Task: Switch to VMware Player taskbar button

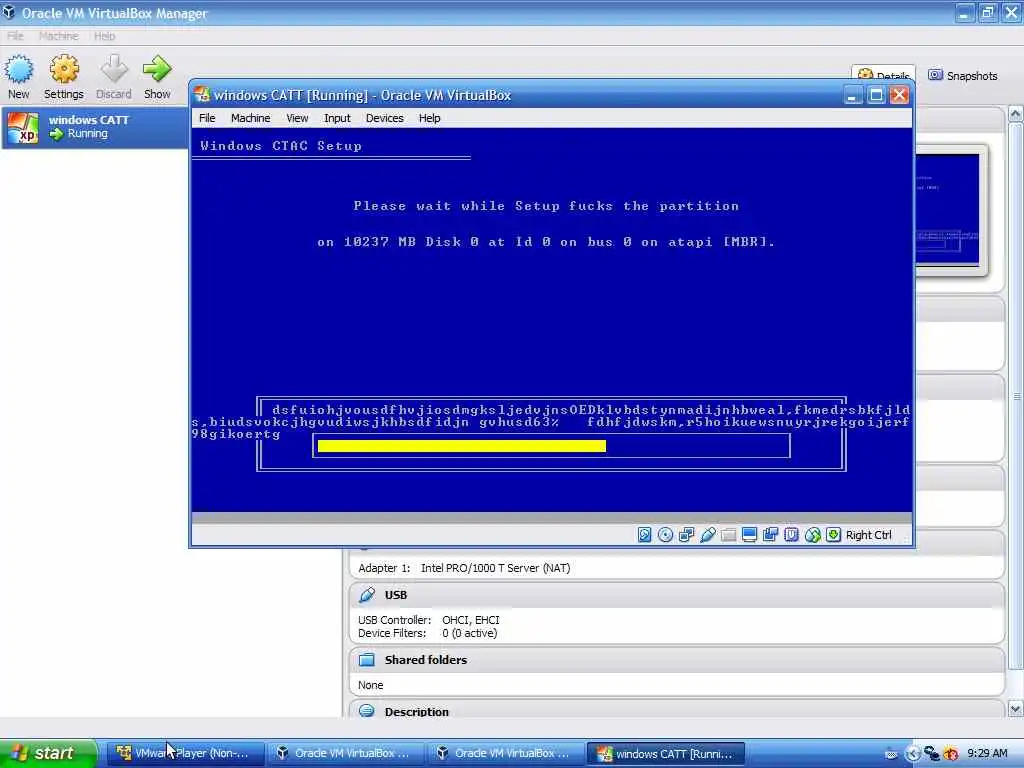Action: [185, 754]
